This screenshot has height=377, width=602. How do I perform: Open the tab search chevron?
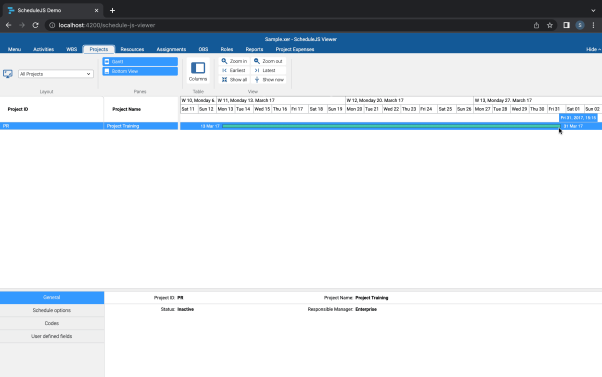tap(593, 10)
